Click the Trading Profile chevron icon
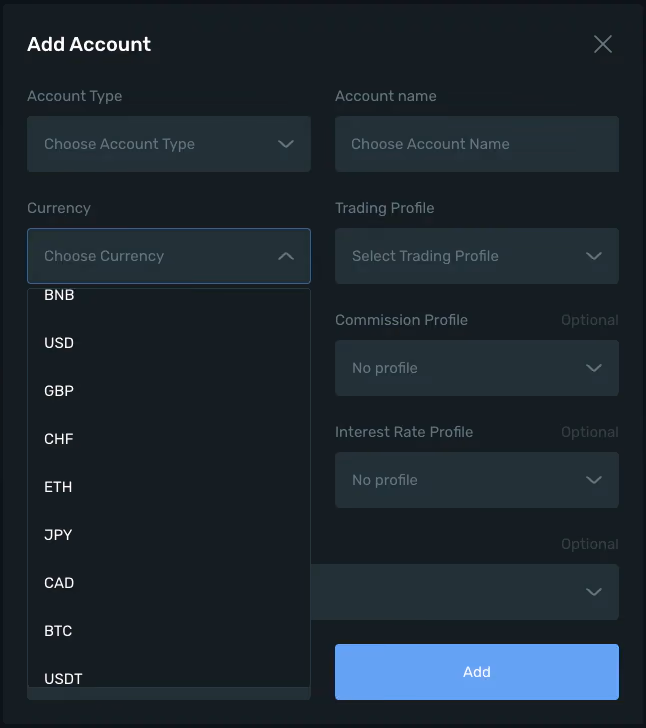The width and height of the screenshot is (646, 728). [594, 256]
